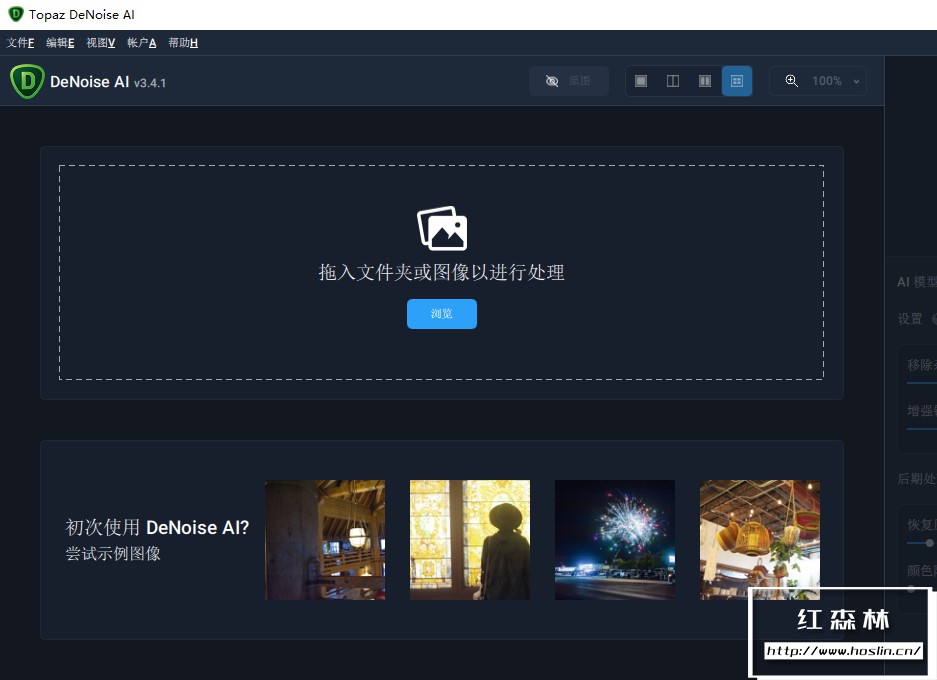937x680 pixels.
Task: Toggle the original image eye button
Action: point(569,81)
